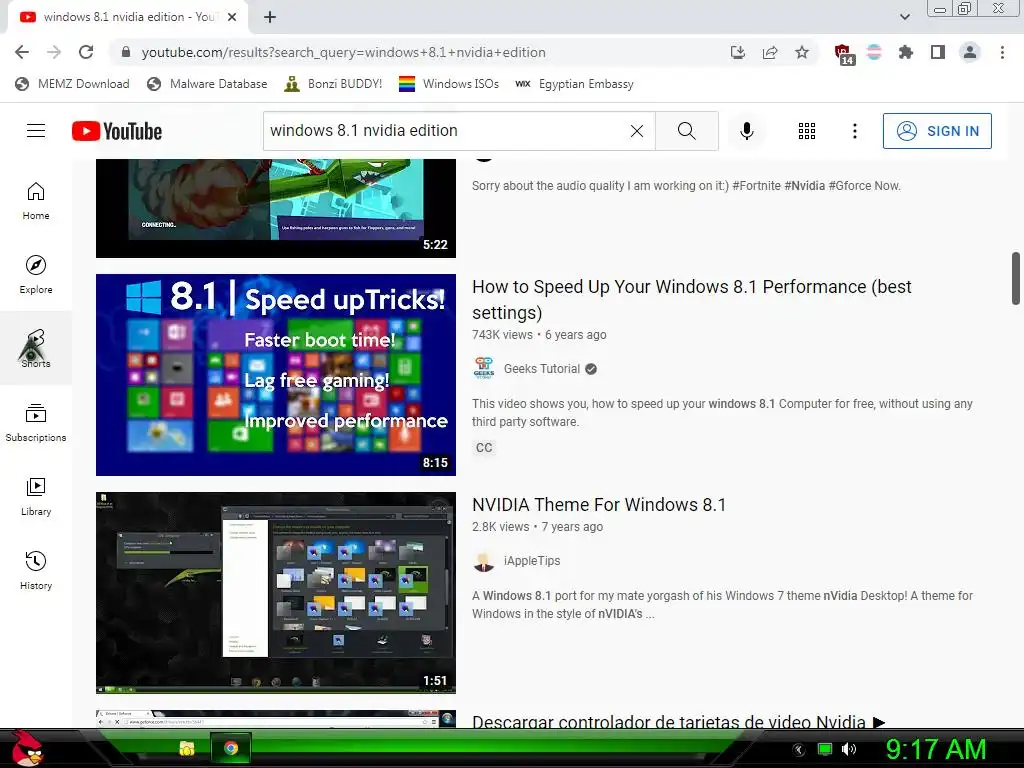
Task: Click the lock icon in the address bar
Action: point(126,52)
